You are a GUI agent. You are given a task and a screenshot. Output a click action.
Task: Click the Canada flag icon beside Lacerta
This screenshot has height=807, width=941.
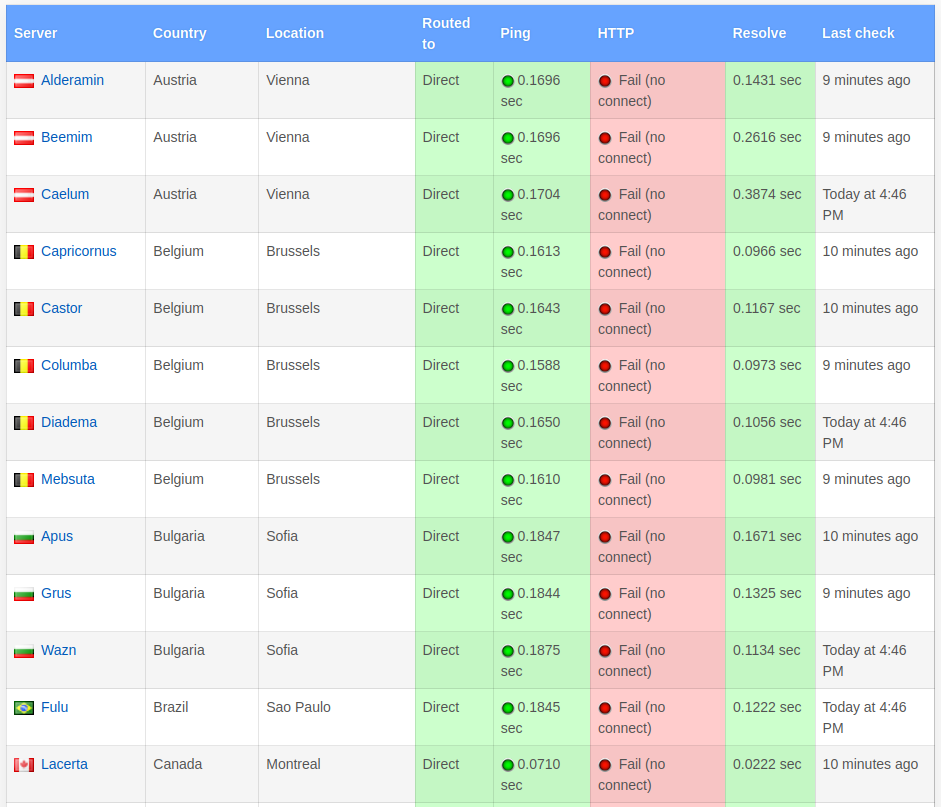click(24, 765)
